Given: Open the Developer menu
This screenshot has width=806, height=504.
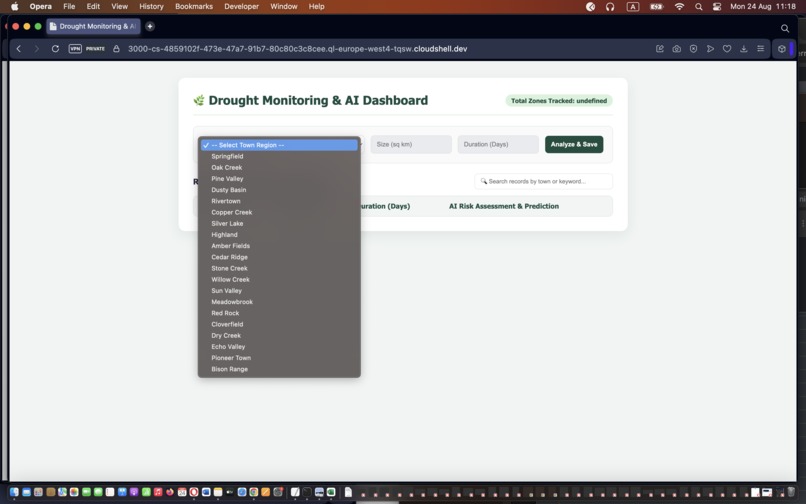Looking at the screenshot, I should pyautogui.click(x=242, y=7).
